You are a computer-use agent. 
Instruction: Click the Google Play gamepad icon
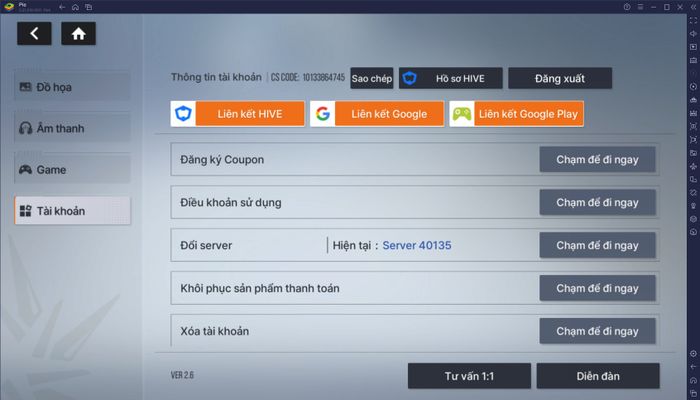click(x=462, y=114)
